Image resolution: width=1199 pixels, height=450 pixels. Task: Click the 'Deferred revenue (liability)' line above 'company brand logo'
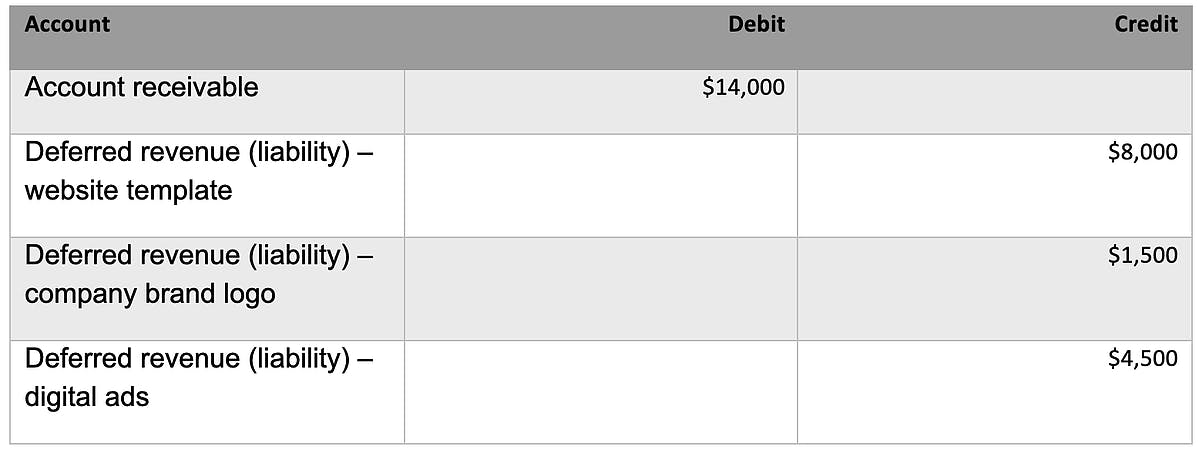[x=189, y=256]
